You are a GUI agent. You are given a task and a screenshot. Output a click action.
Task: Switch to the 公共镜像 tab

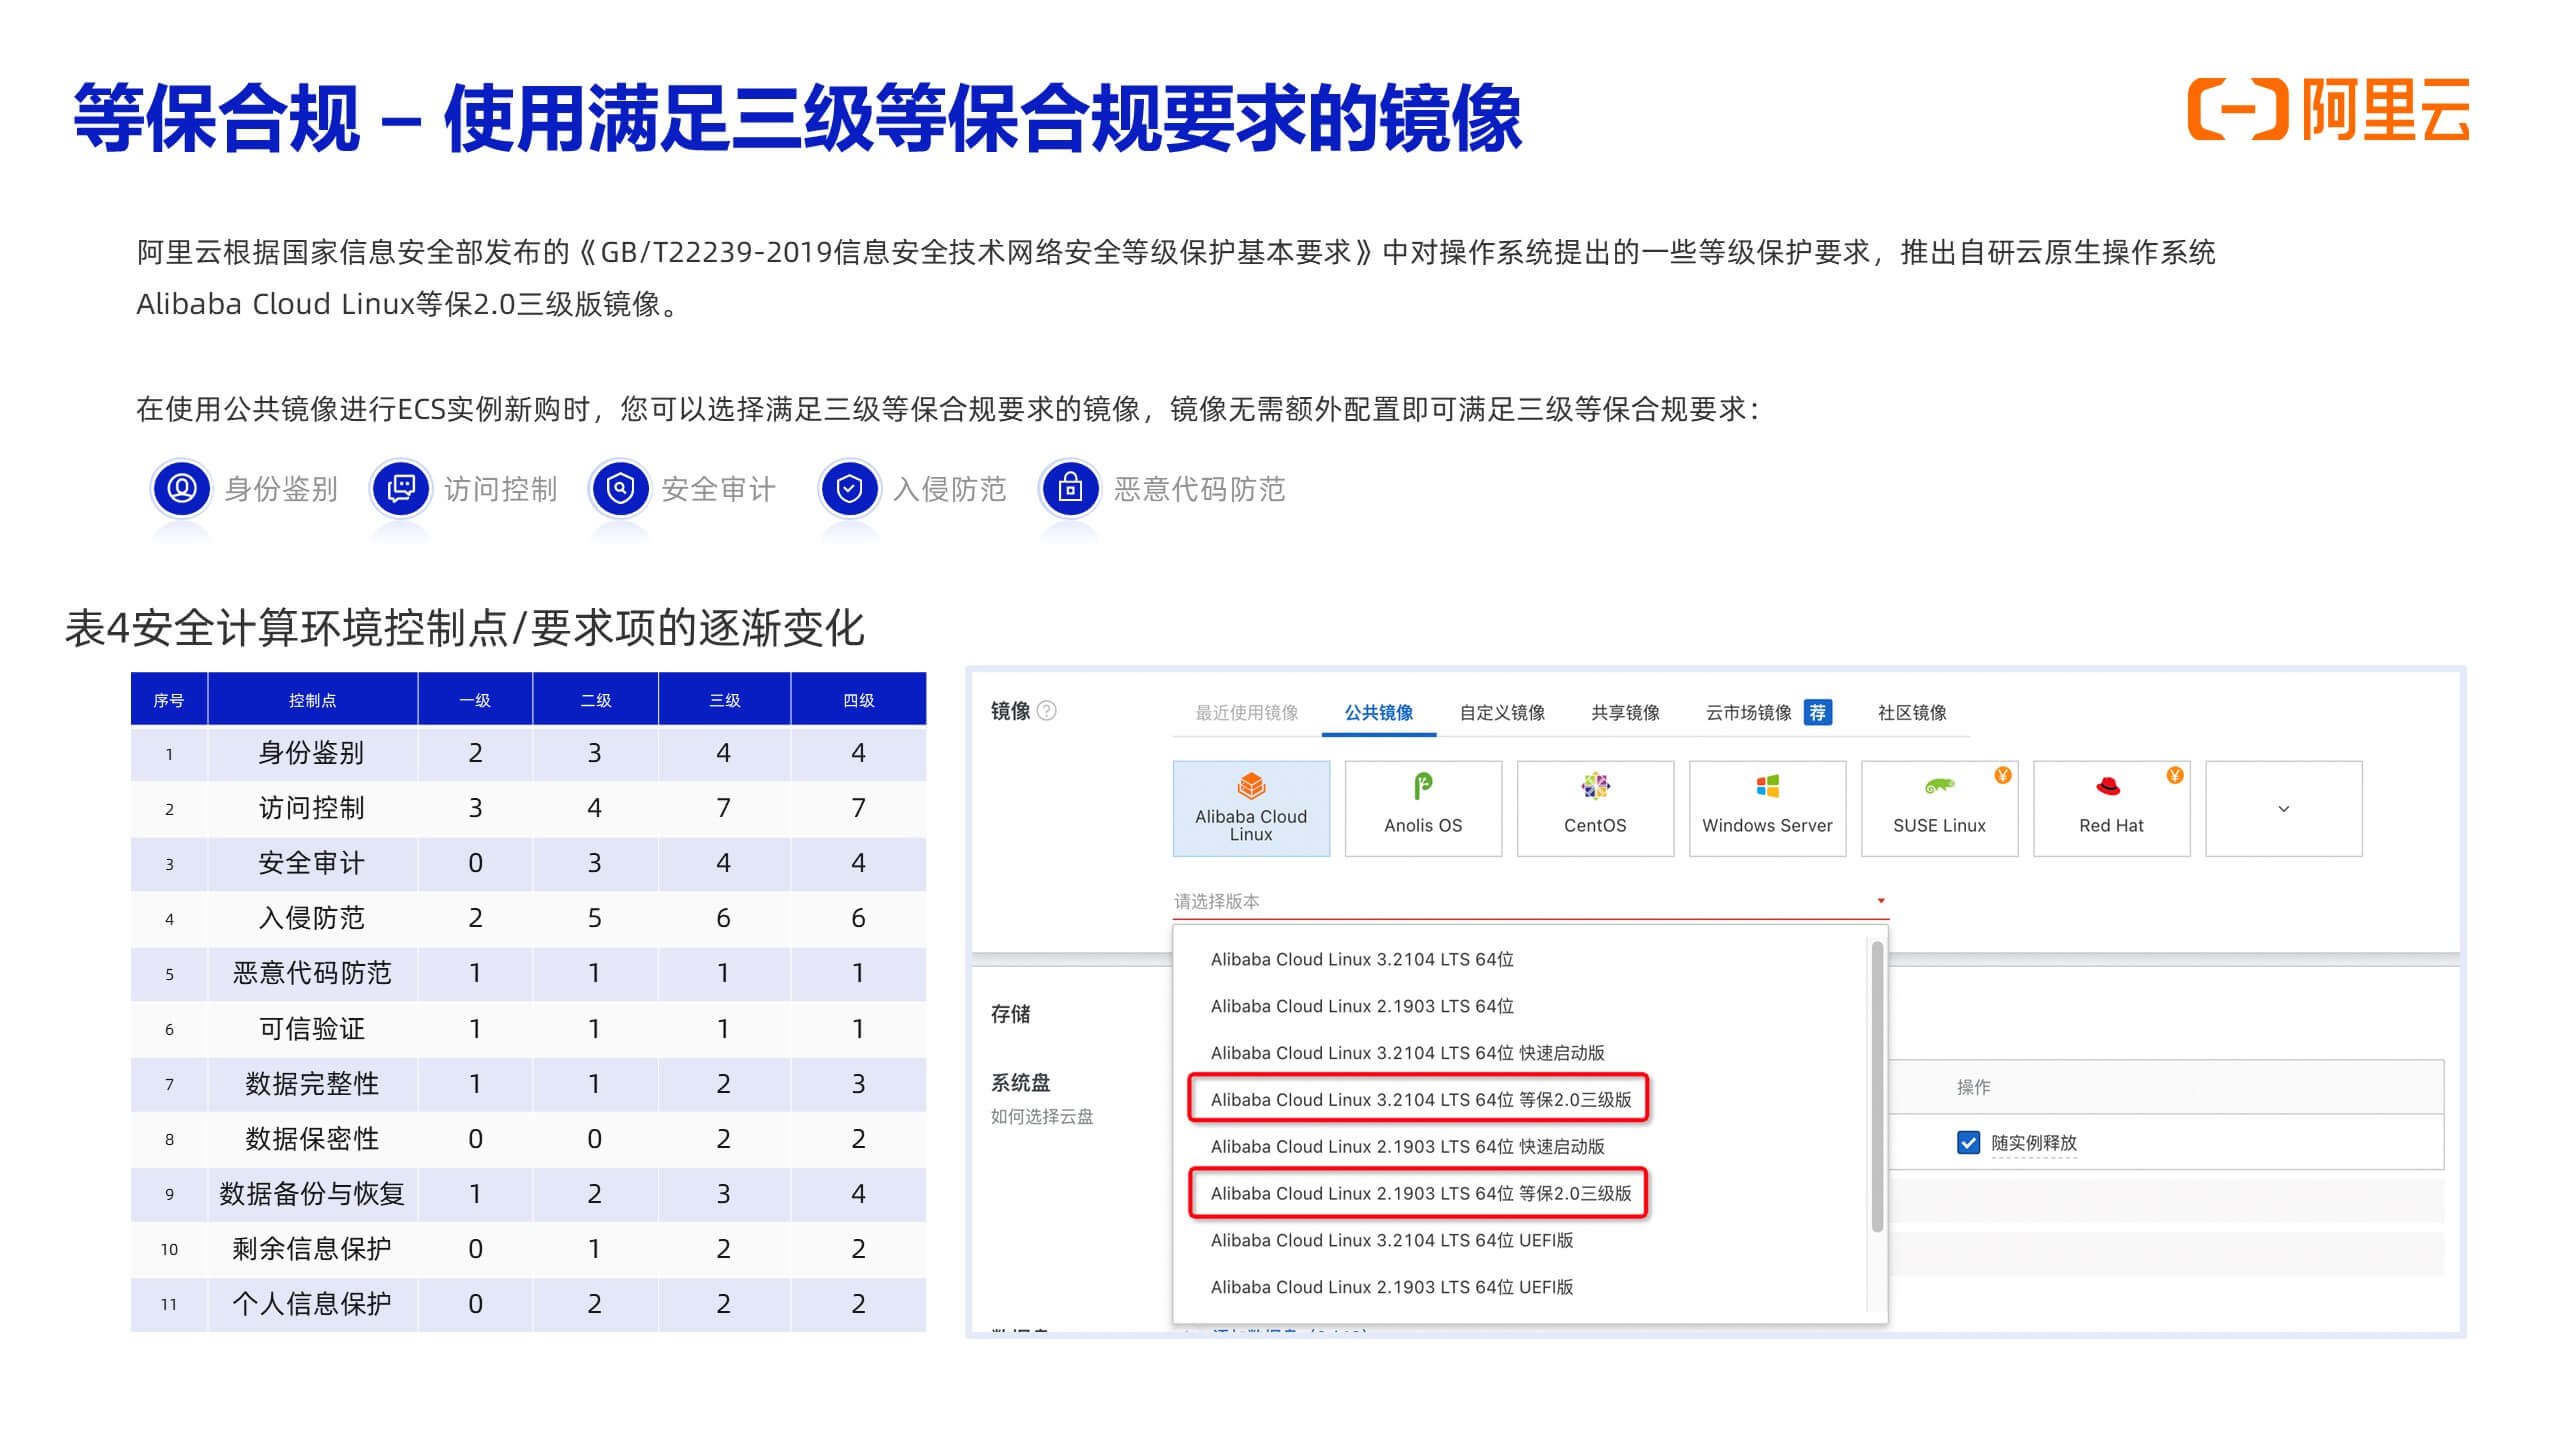pyautogui.click(x=1378, y=712)
